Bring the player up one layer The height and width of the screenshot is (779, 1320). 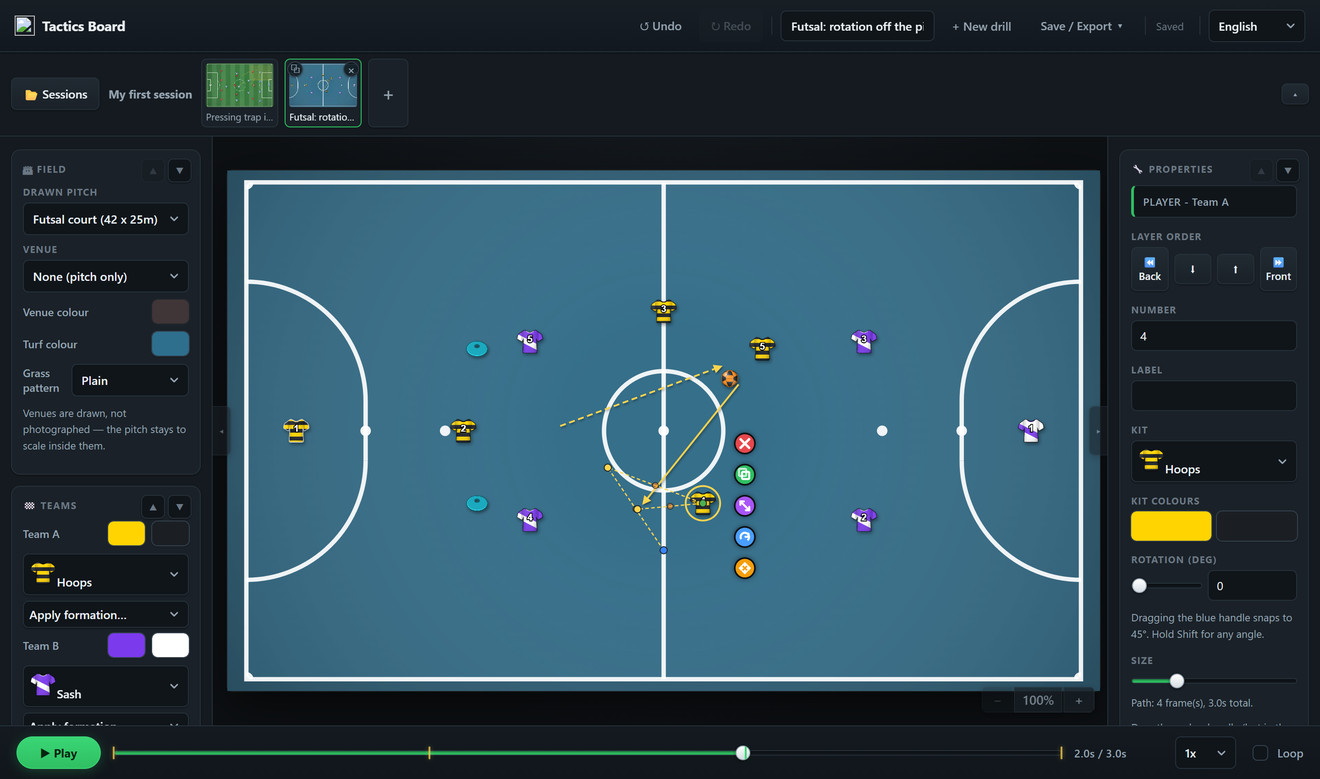(x=1236, y=269)
